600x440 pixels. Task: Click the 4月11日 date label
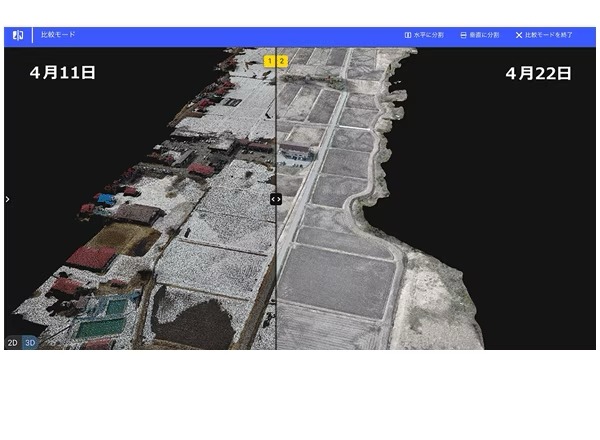pyautogui.click(x=62, y=74)
